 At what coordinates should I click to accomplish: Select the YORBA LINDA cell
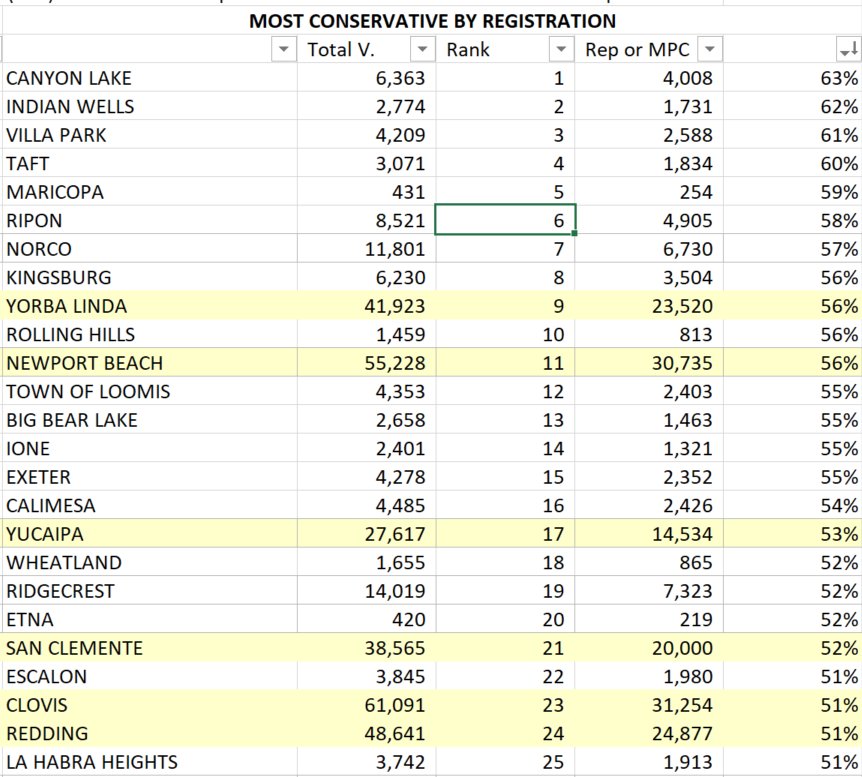pyautogui.click(x=150, y=306)
